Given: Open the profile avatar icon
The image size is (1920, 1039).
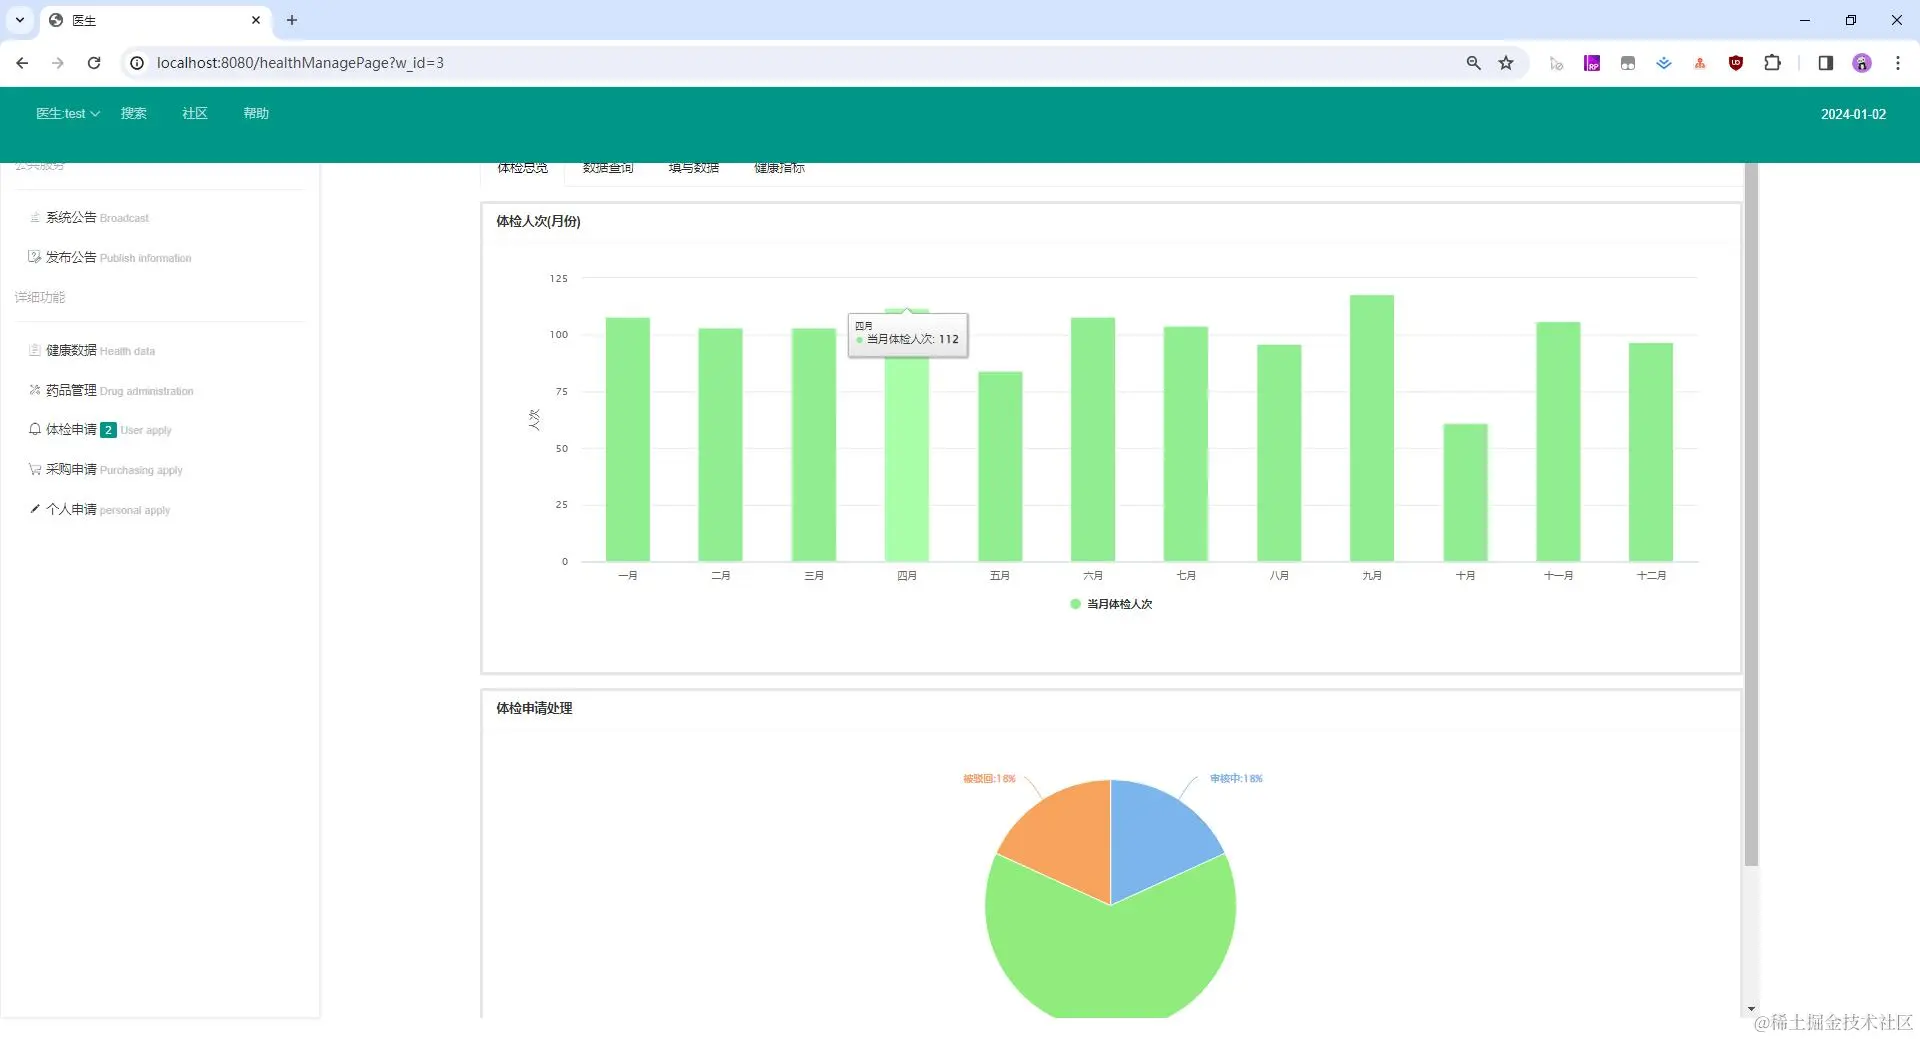Looking at the screenshot, I should point(1861,63).
